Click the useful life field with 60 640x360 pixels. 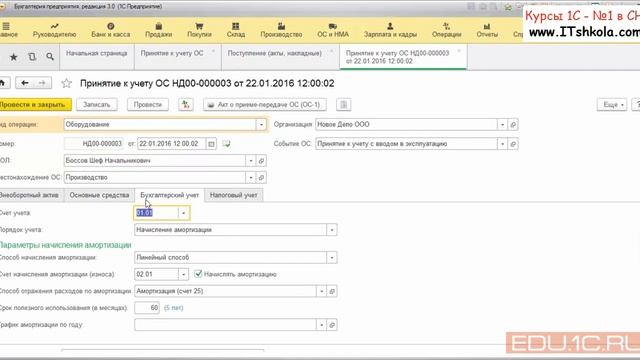pos(147,308)
